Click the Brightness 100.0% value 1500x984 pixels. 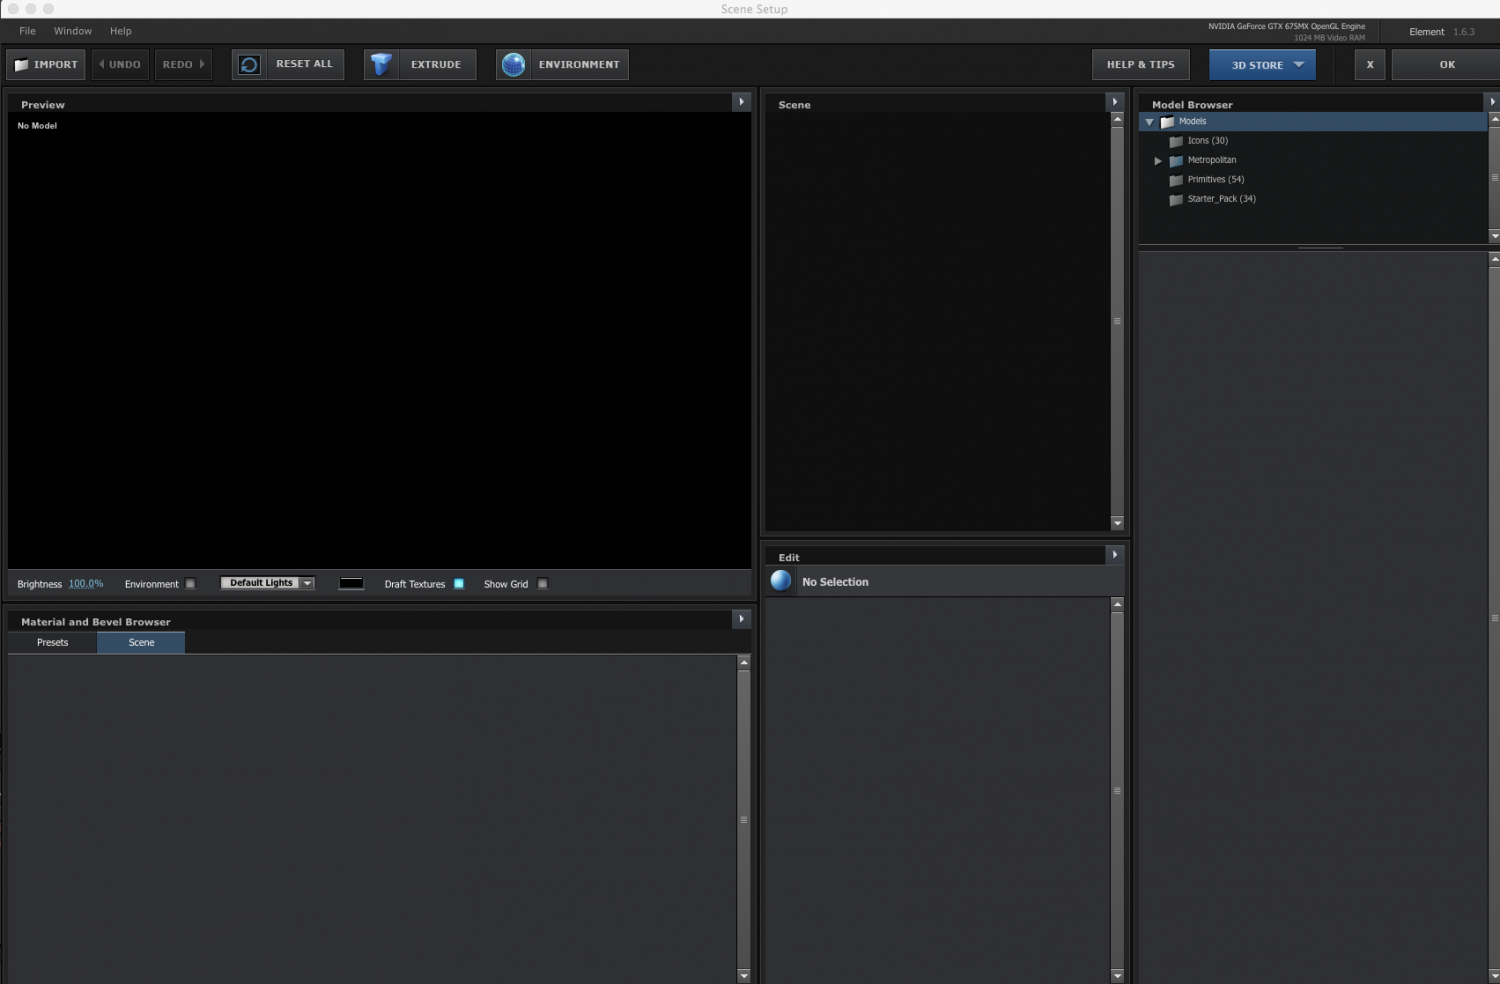85,584
